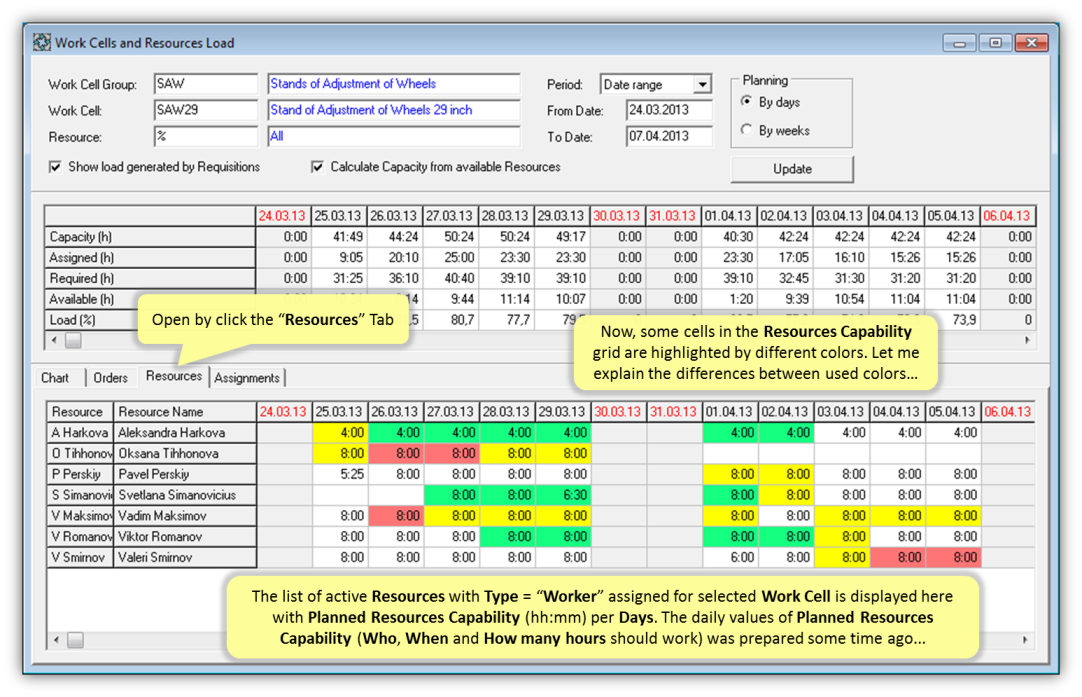Click the Resource Name column header
1082x697 pixels.
[184, 412]
